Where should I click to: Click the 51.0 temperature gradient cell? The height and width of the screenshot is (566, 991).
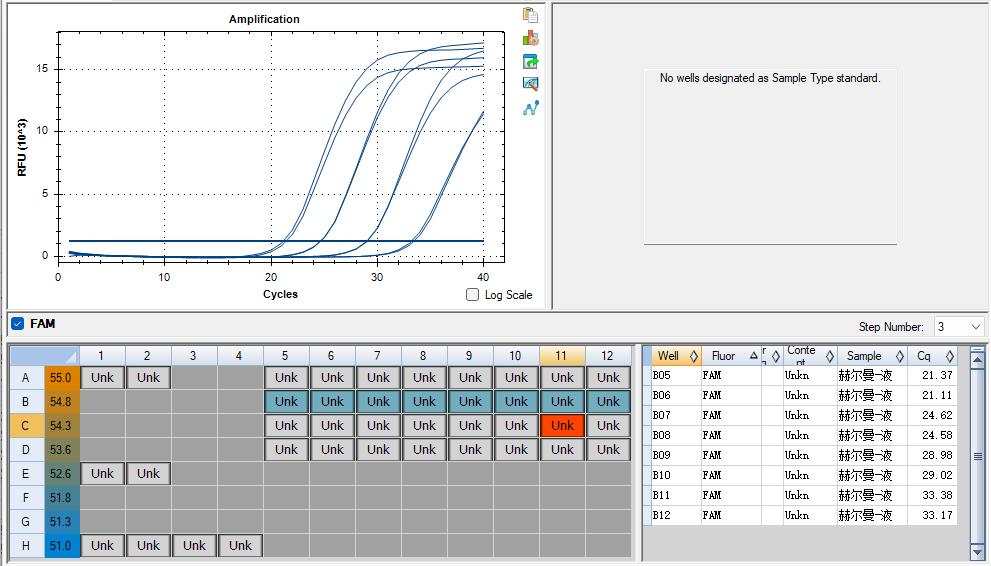tap(62, 546)
